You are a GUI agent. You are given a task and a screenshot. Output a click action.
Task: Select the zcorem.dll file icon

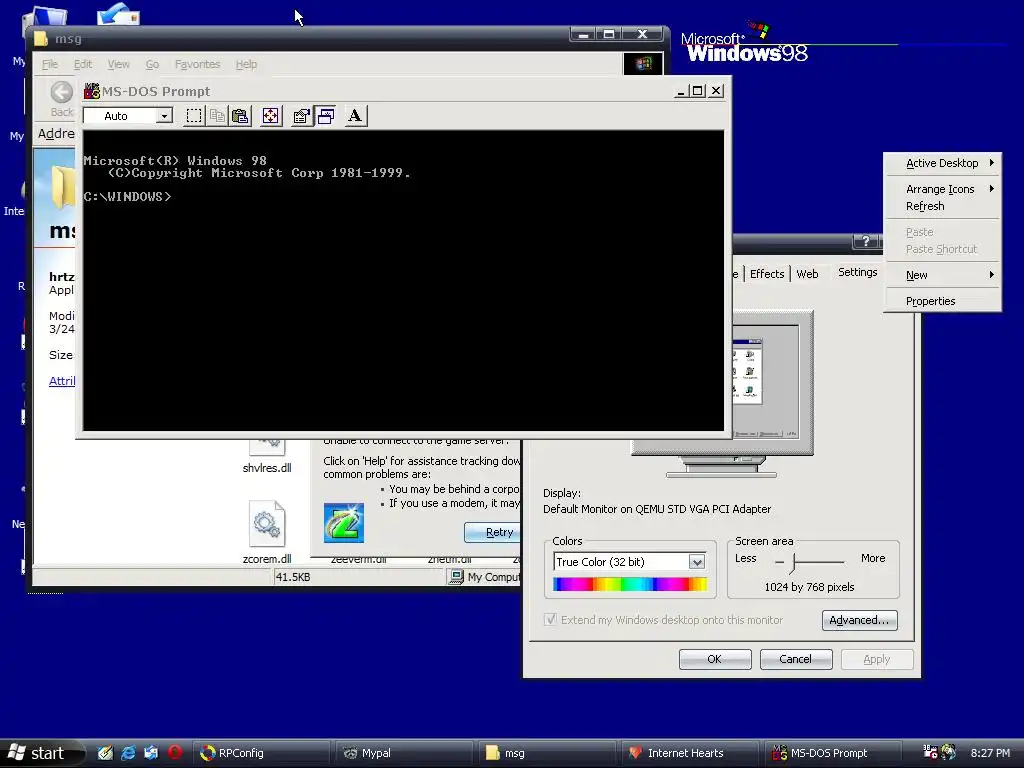266,523
